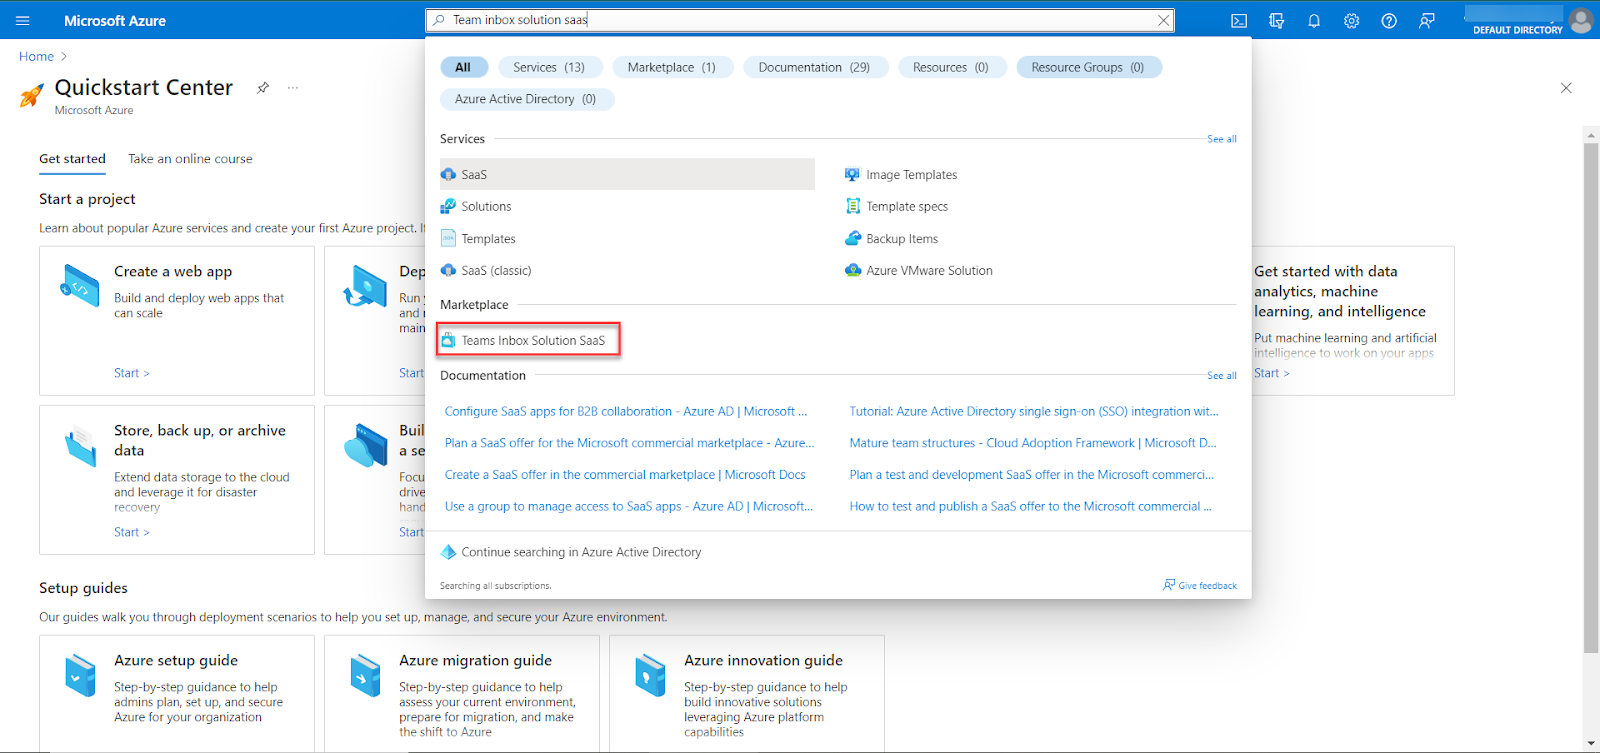The width and height of the screenshot is (1600, 753).
Task: Select the All filter pill
Action: pyautogui.click(x=463, y=67)
